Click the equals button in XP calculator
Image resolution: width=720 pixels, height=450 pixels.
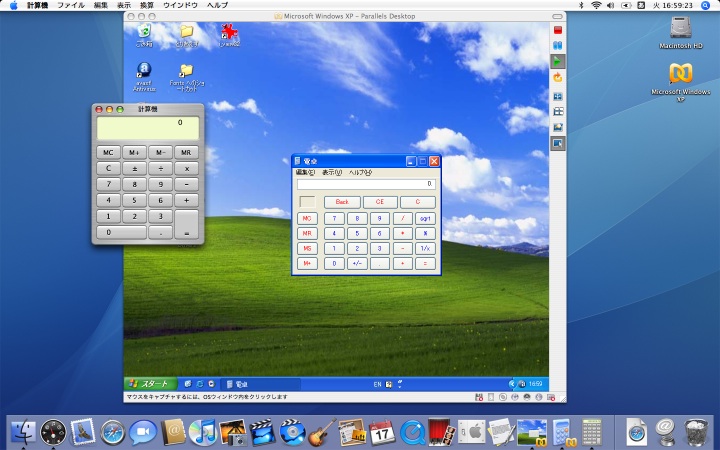[425, 264]
